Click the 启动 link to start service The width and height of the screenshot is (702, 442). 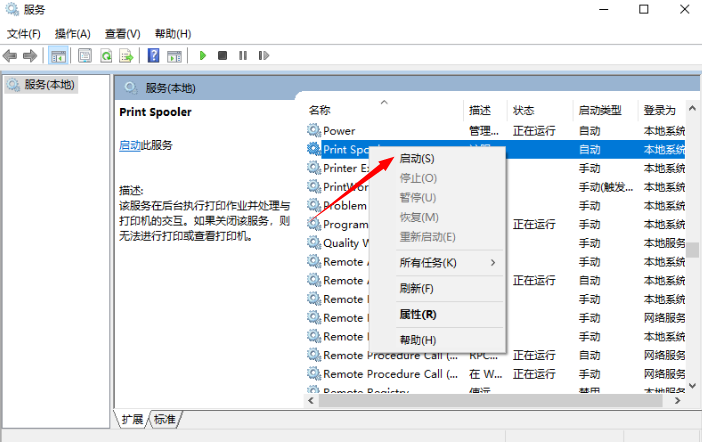[x=130, y=145]
